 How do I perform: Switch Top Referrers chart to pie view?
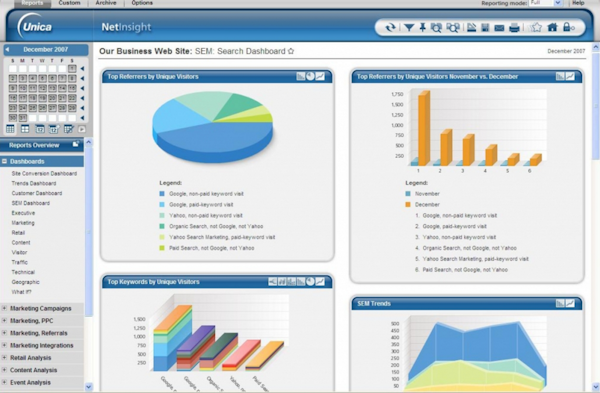click(310, 77)
